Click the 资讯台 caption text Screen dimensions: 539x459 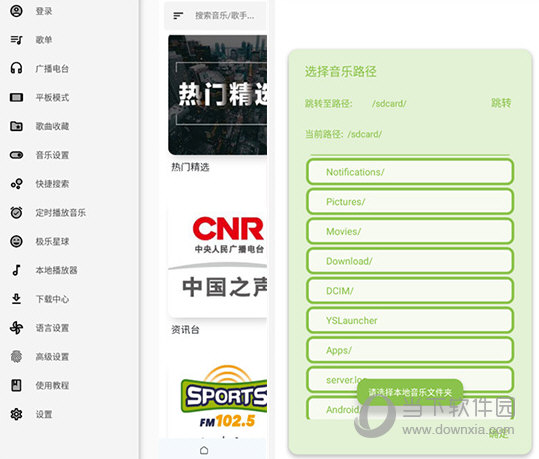185,329
